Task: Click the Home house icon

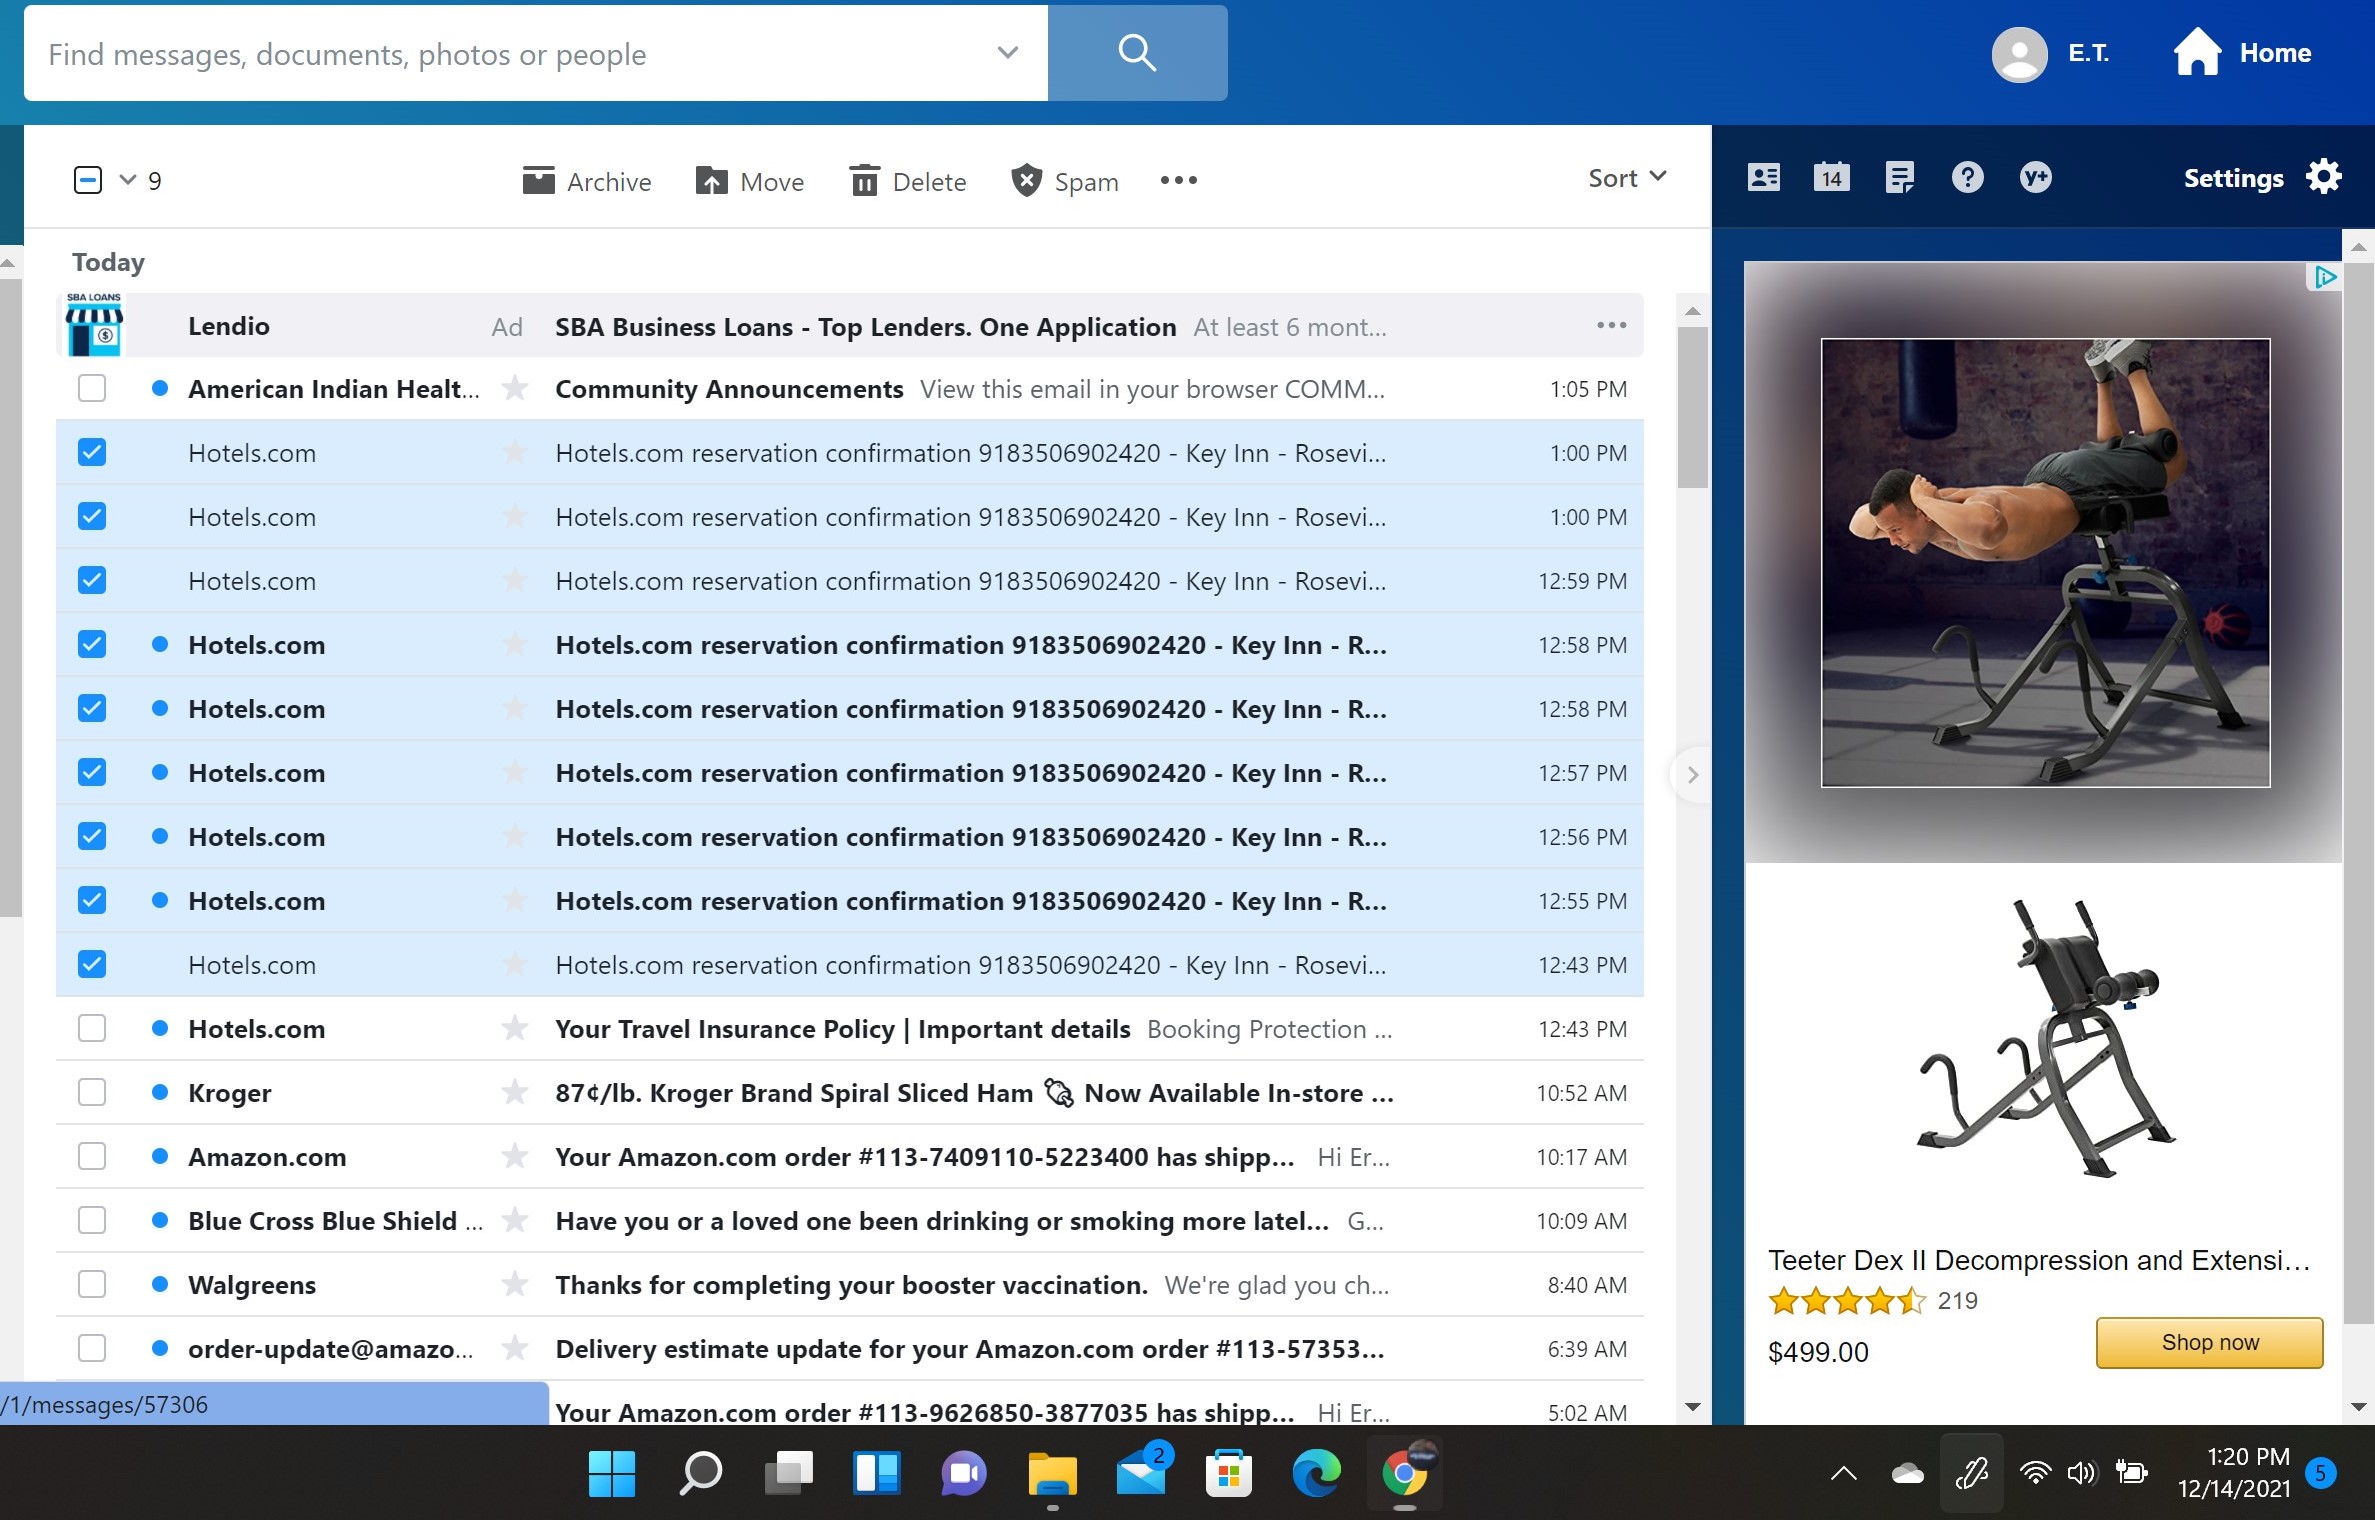Action: point(2197,52)
